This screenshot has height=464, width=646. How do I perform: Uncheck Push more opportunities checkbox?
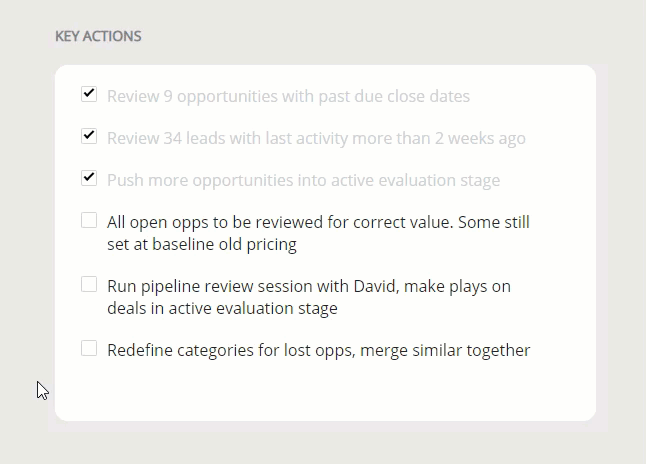tap(89, 178)
